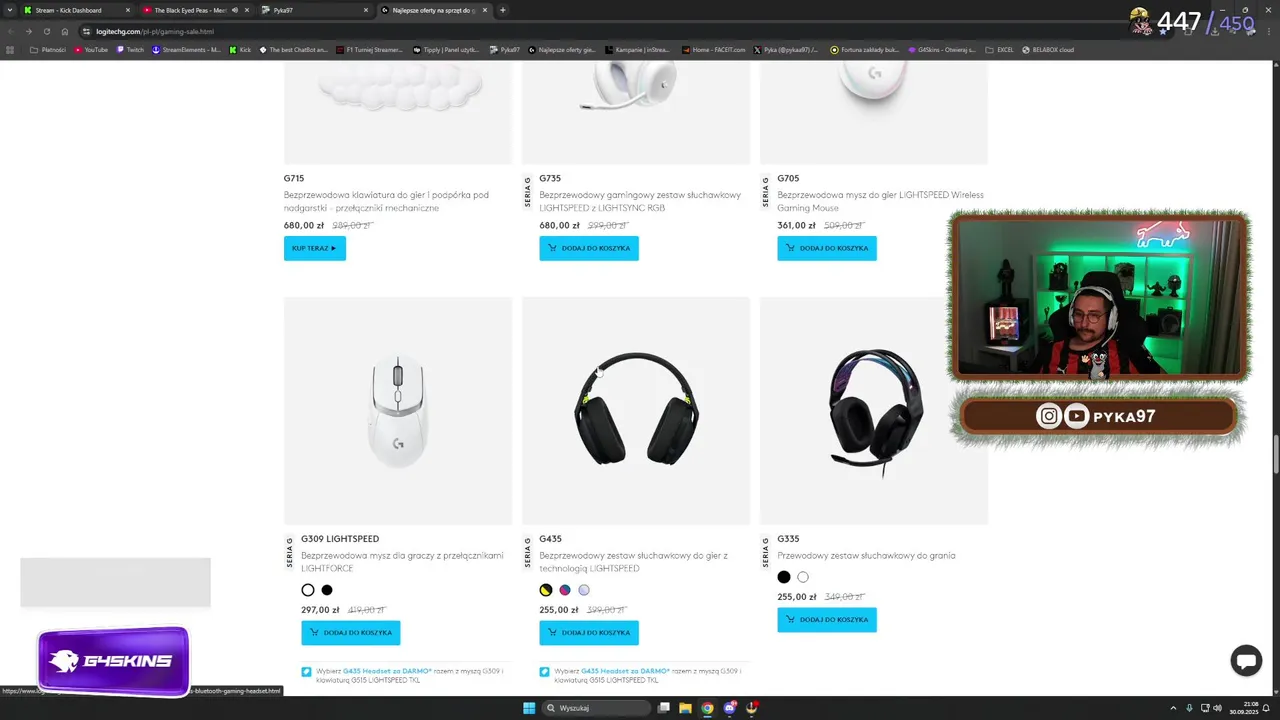The height and width of the screenshot is (720, 1280).
Task: Open the Tipply panel bookmark
Action: pyautogui.click(x=446, y=49)
